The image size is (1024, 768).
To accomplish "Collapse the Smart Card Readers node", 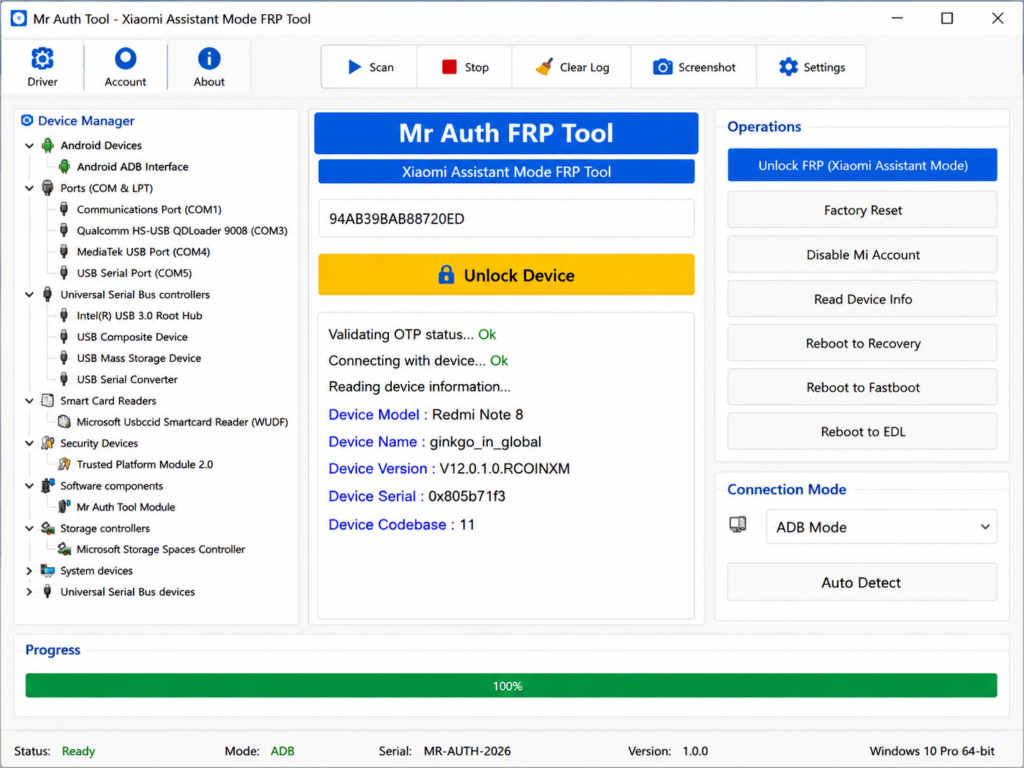I will [29, 401].
